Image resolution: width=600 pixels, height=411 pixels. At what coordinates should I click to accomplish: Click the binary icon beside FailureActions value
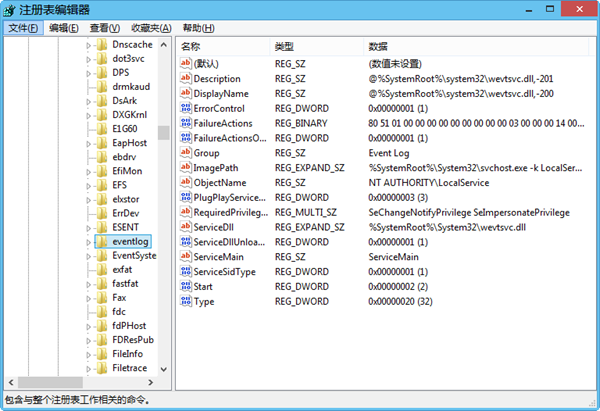coord(186,123)
